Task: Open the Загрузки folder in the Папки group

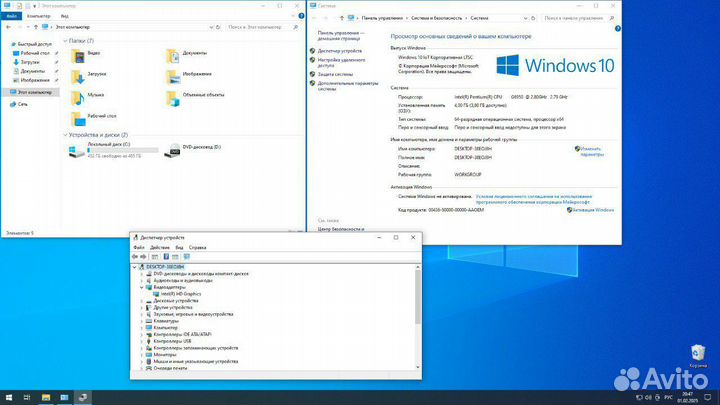Action: tap(89, 76)
